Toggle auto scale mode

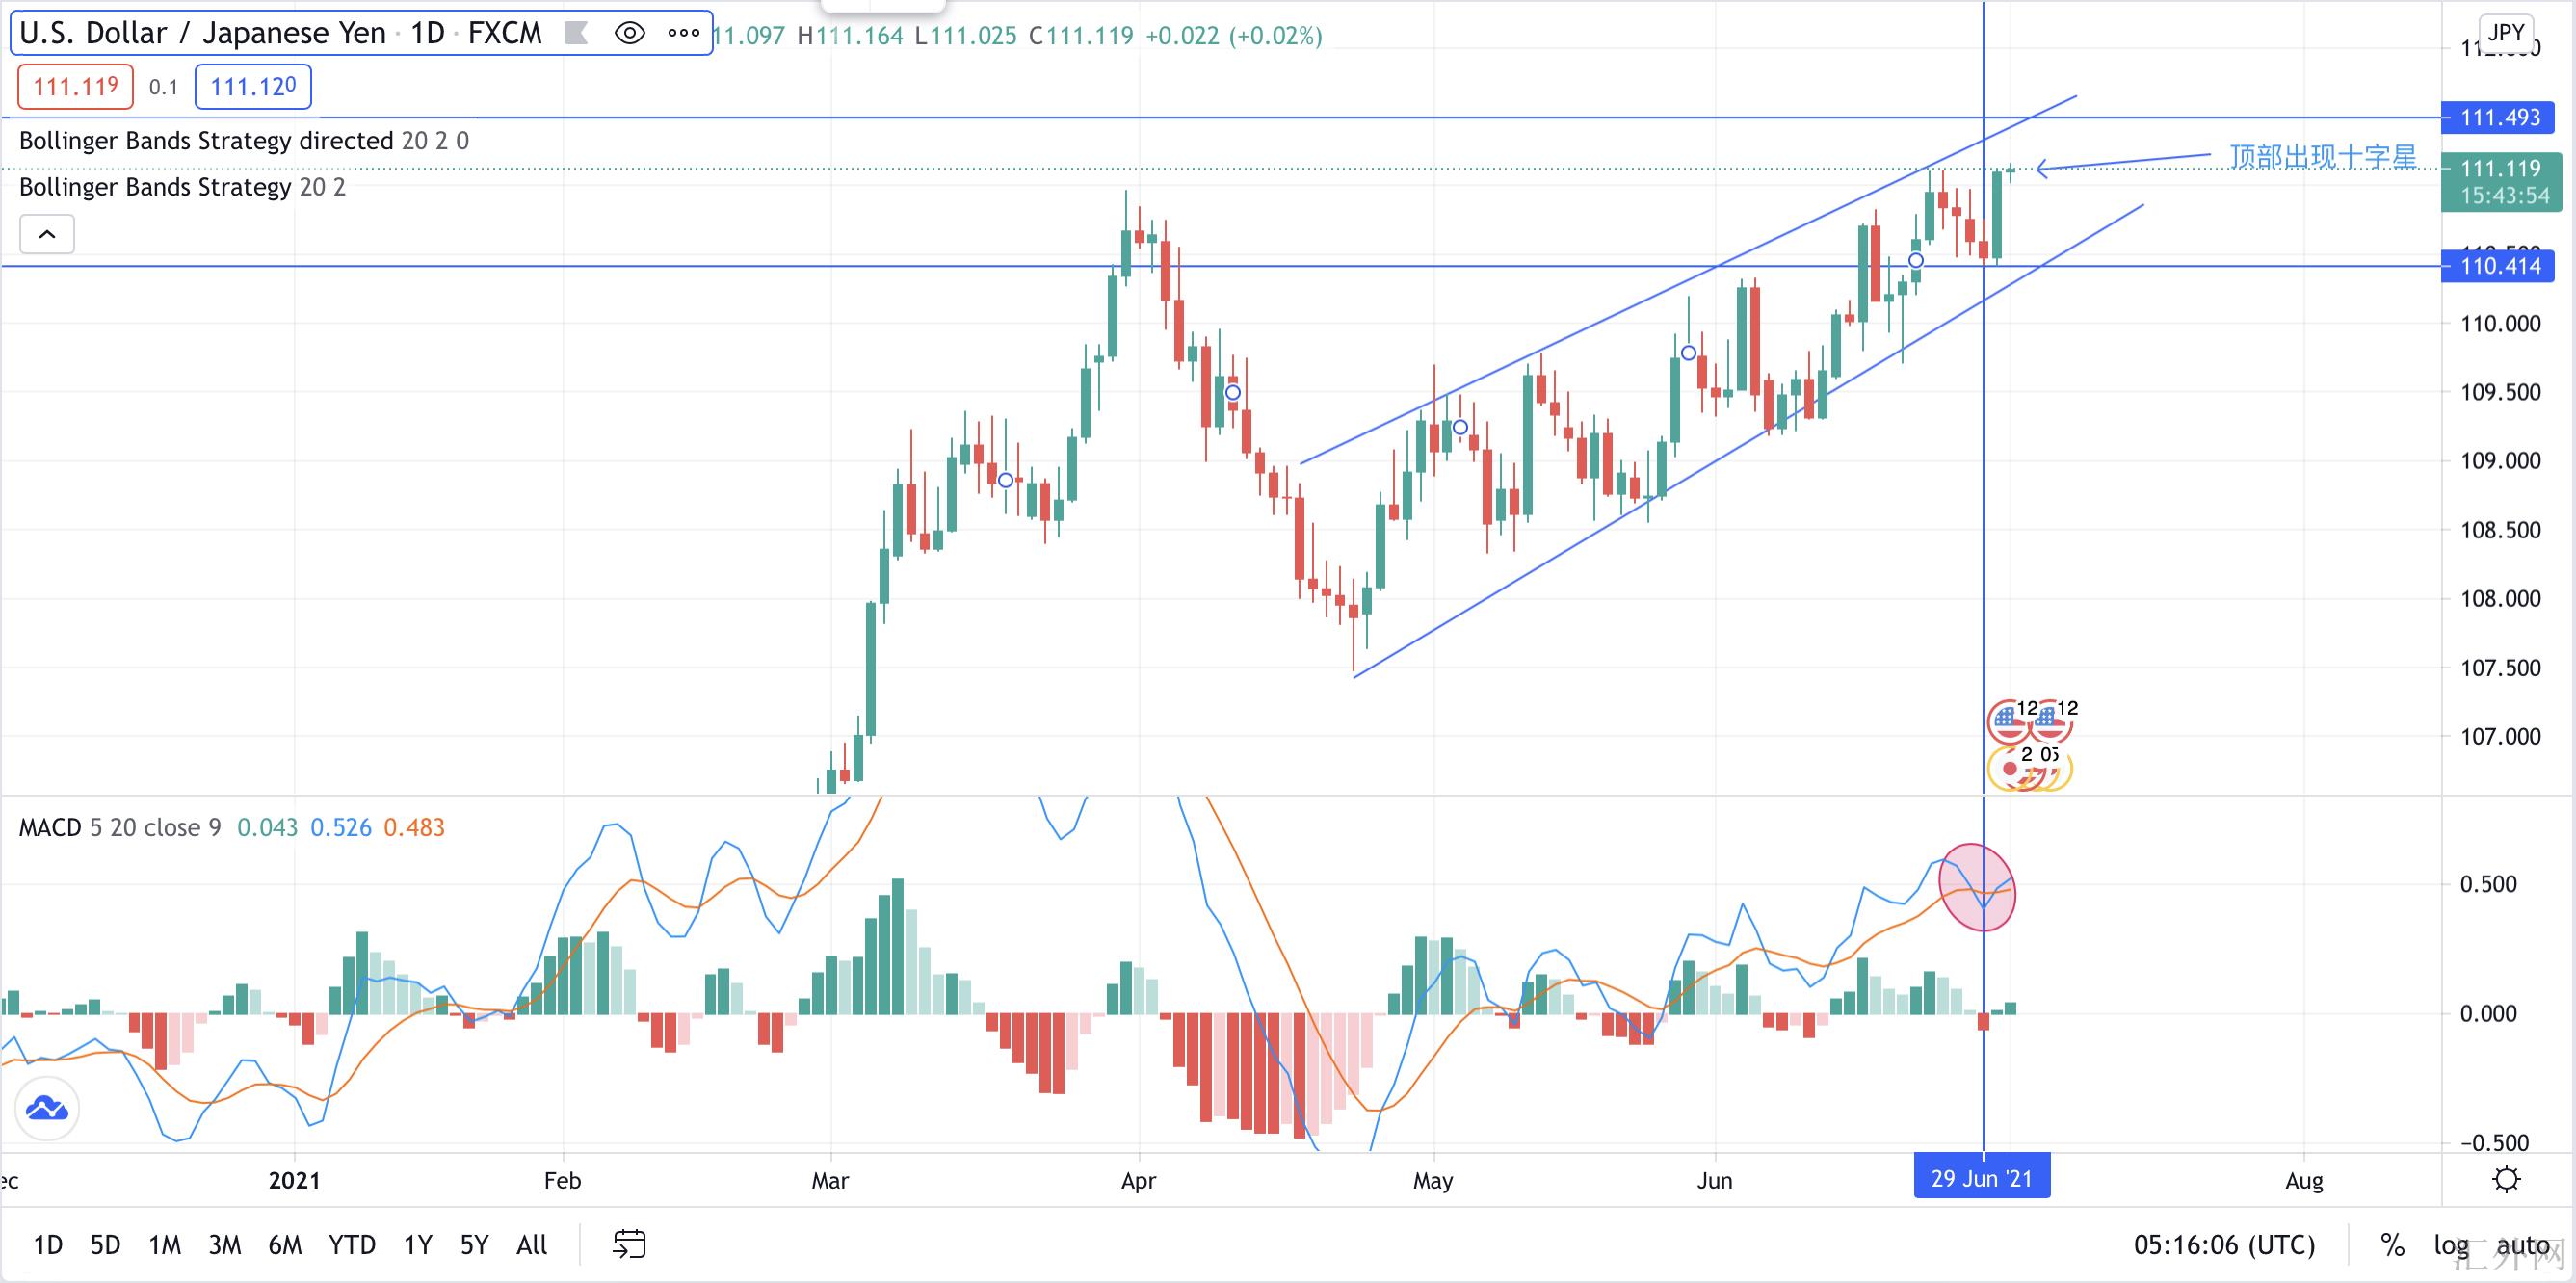pyautogui.click(x=2522, y=1245)
